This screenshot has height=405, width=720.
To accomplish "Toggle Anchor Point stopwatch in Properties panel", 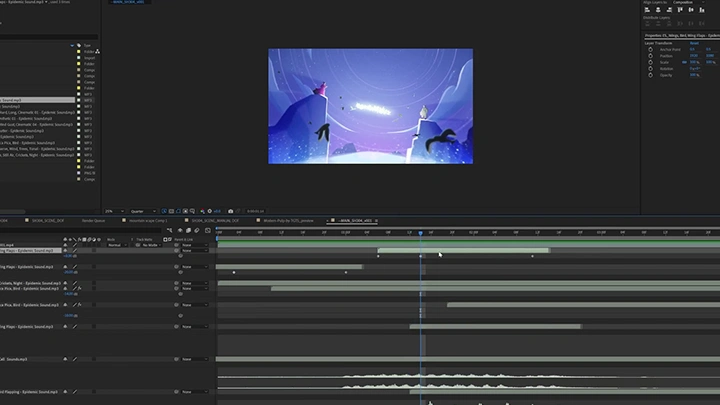I will pyautogui.click(x=650, y=50).
